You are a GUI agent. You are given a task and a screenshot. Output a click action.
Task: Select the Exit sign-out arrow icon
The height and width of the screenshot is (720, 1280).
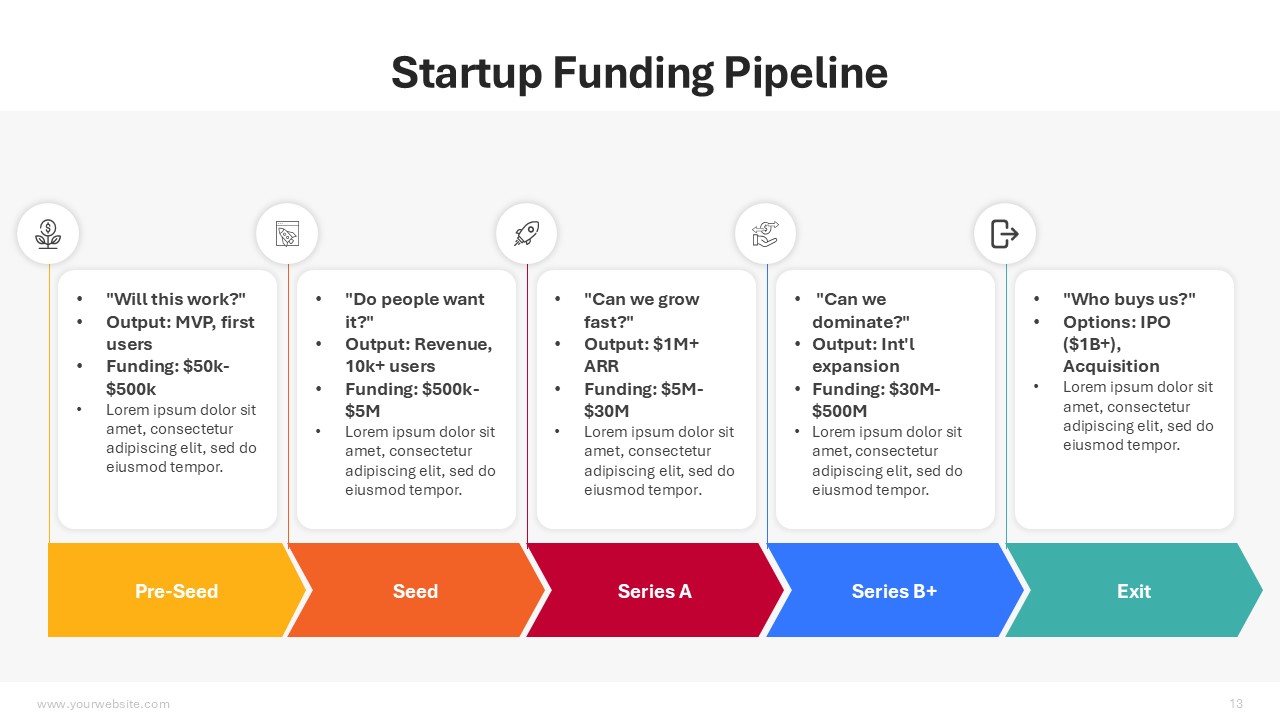click(1004, 234)
